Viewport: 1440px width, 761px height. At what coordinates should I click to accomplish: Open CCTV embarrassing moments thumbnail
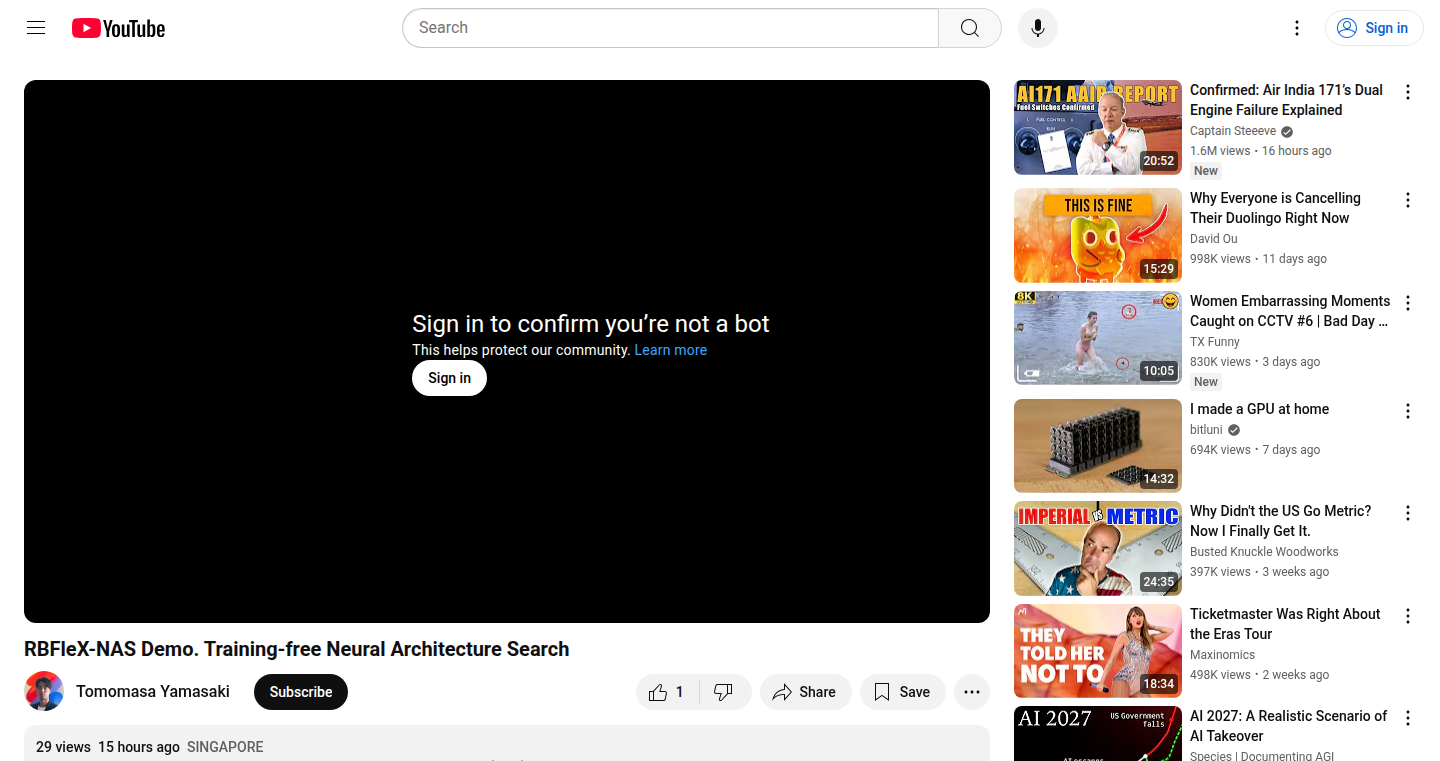pyautogui.click(x=1098, y=338)
